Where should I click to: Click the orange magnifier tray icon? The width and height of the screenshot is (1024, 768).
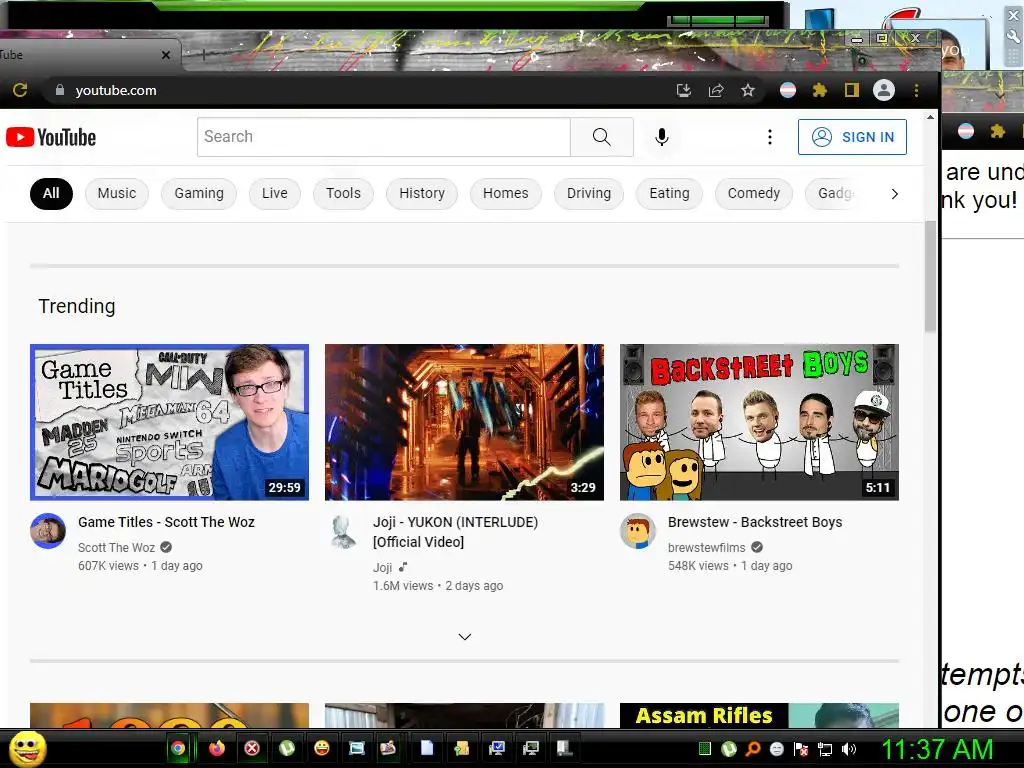753,749
